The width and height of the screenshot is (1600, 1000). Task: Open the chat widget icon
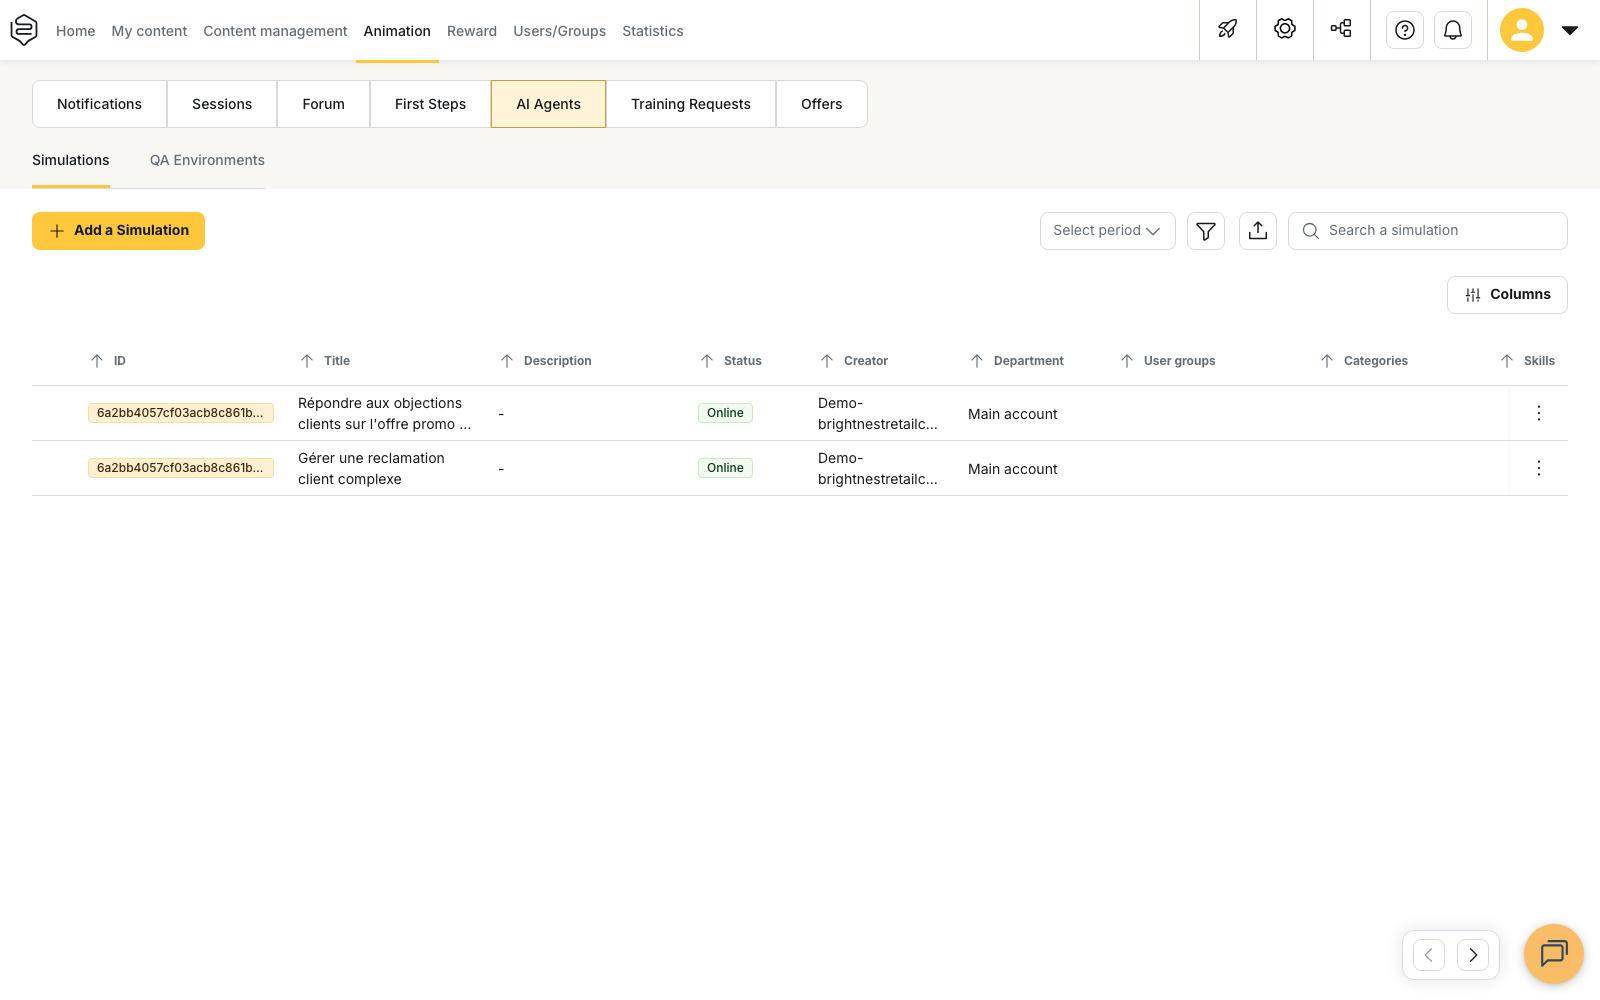tap(1554, 954)
